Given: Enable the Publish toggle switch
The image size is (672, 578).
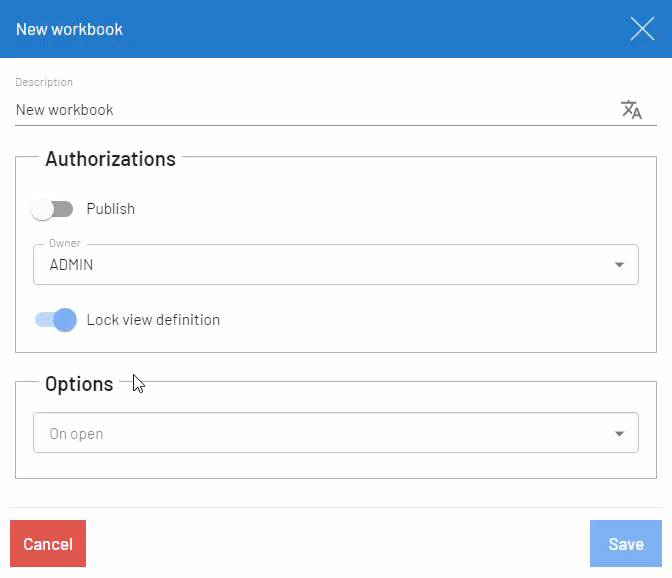Looking at the screenshot, I should coord(52,209).
